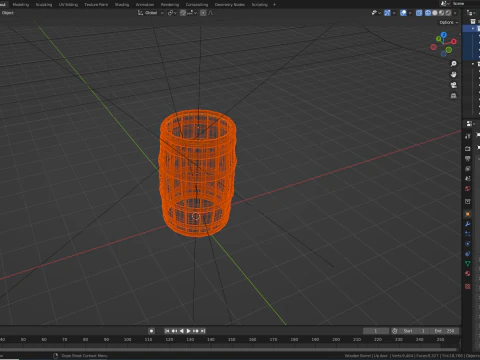Open the Physics properties tab icon
This screenshot has height=360, width=480.
coord(468,244)
